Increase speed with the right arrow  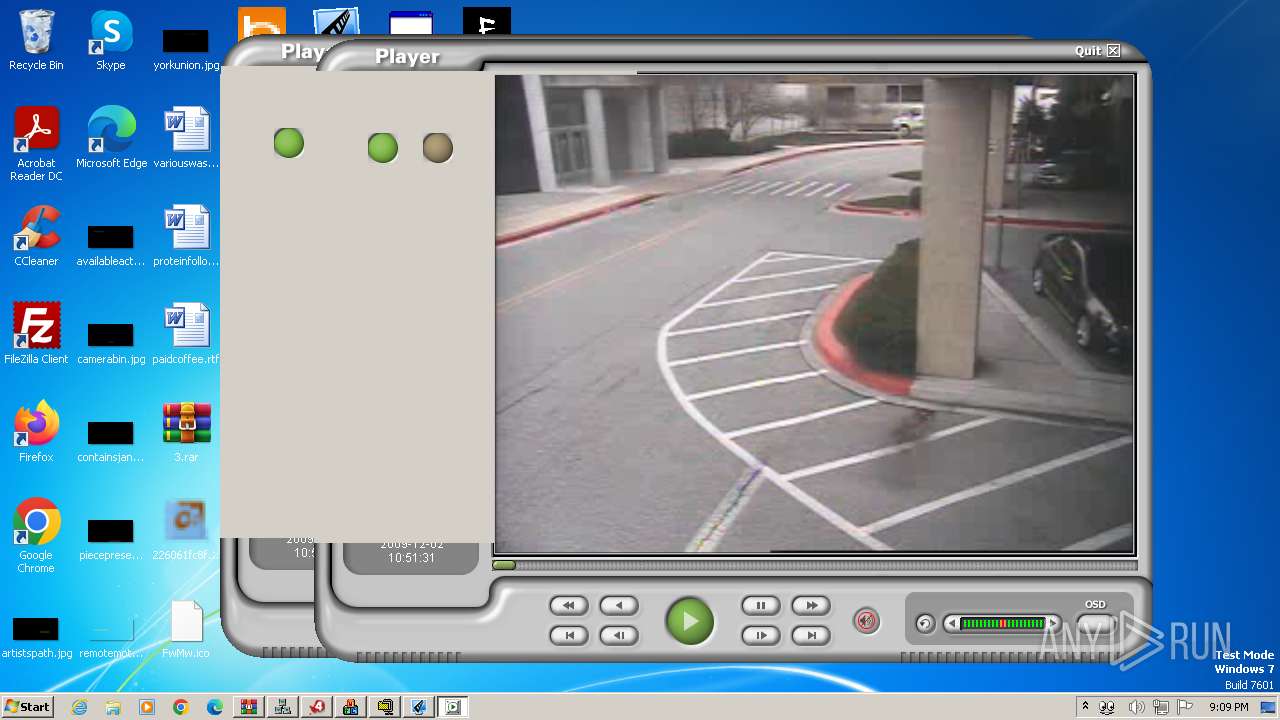coord(1052,623)
